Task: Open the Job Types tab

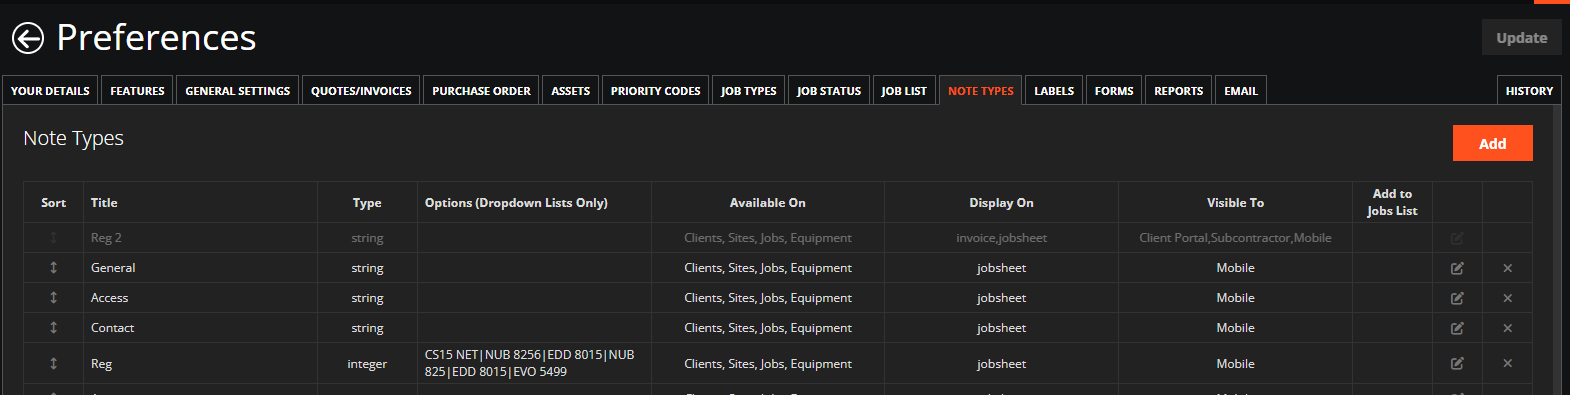Action: tap(749, 90)
